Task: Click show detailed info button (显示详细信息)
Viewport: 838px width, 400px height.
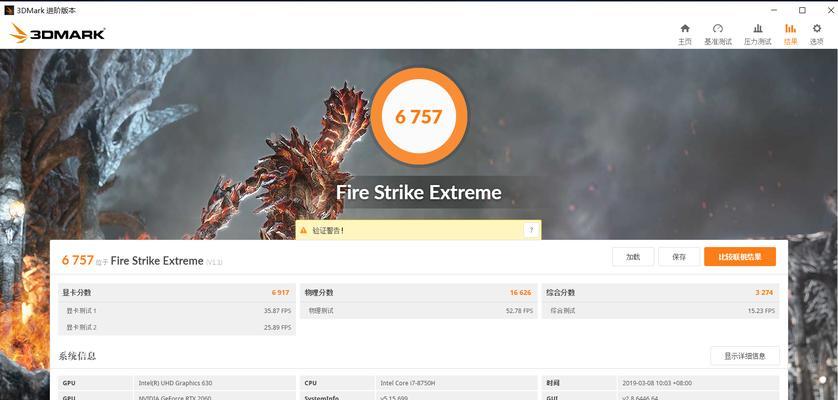Action: click(x=744, y=356)
